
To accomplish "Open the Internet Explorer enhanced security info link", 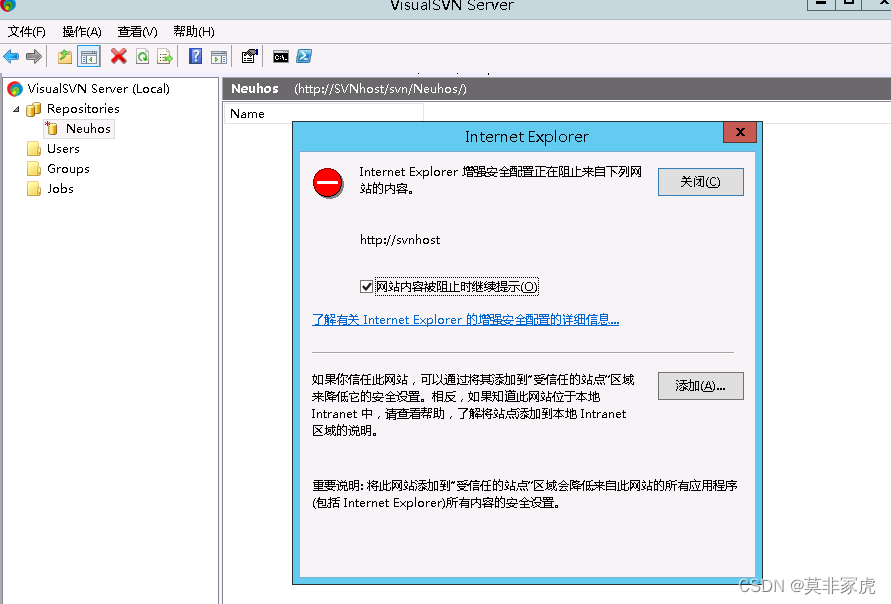I will (465, 319).
